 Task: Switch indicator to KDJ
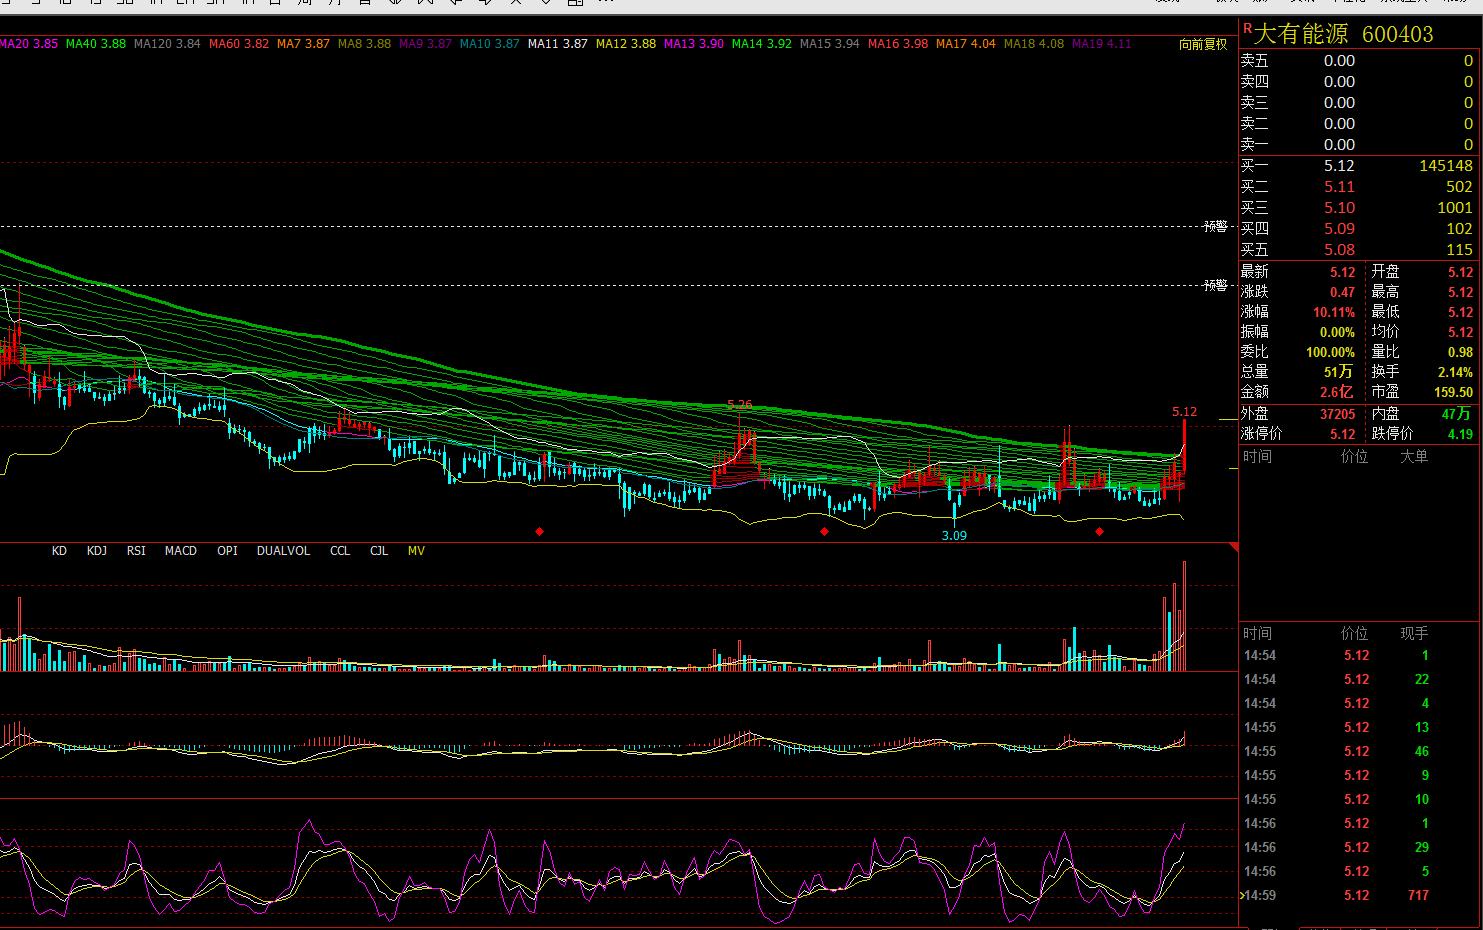(x=97, y=551)
